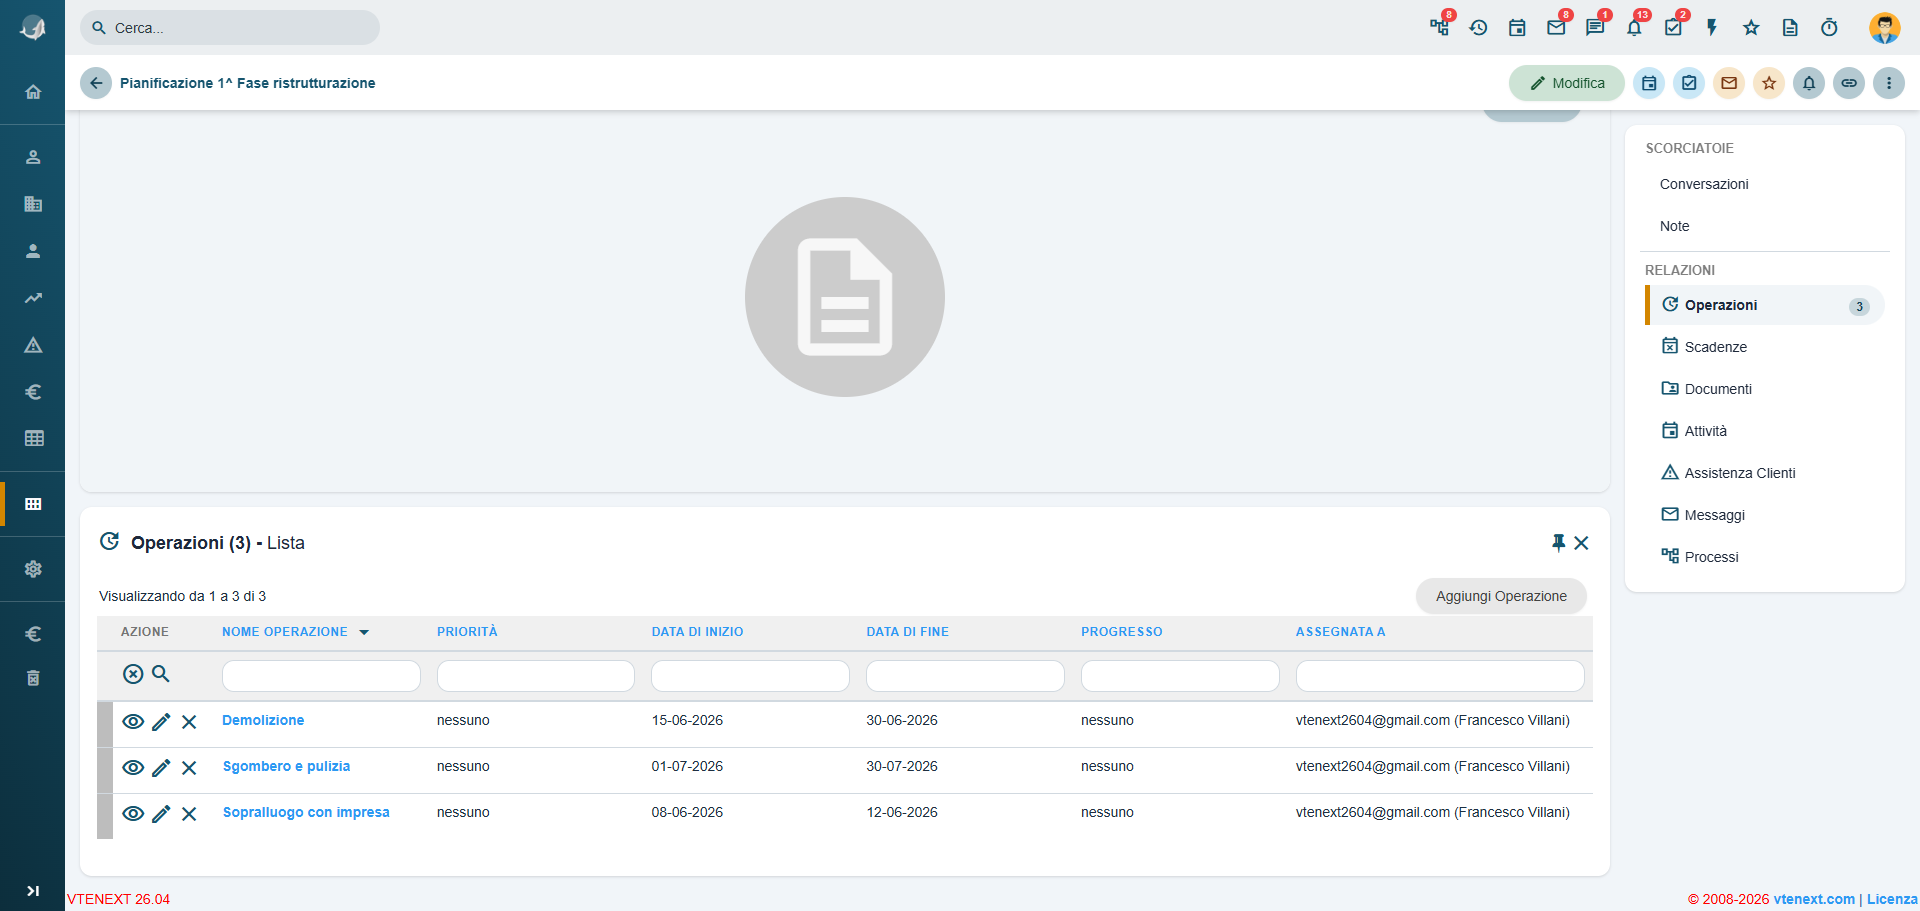Viewport: 1920px width, 911px height.
Task: Clear list filters with circled X
Action: point(133,674)
